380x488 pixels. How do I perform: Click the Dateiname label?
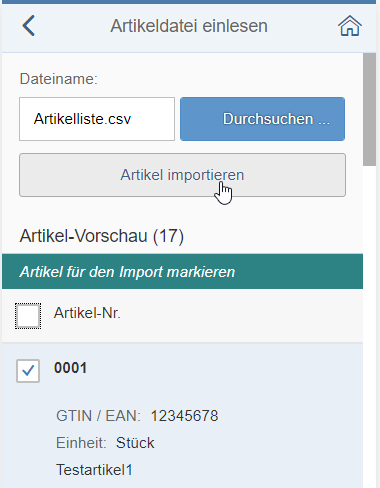tap(59, 79)
